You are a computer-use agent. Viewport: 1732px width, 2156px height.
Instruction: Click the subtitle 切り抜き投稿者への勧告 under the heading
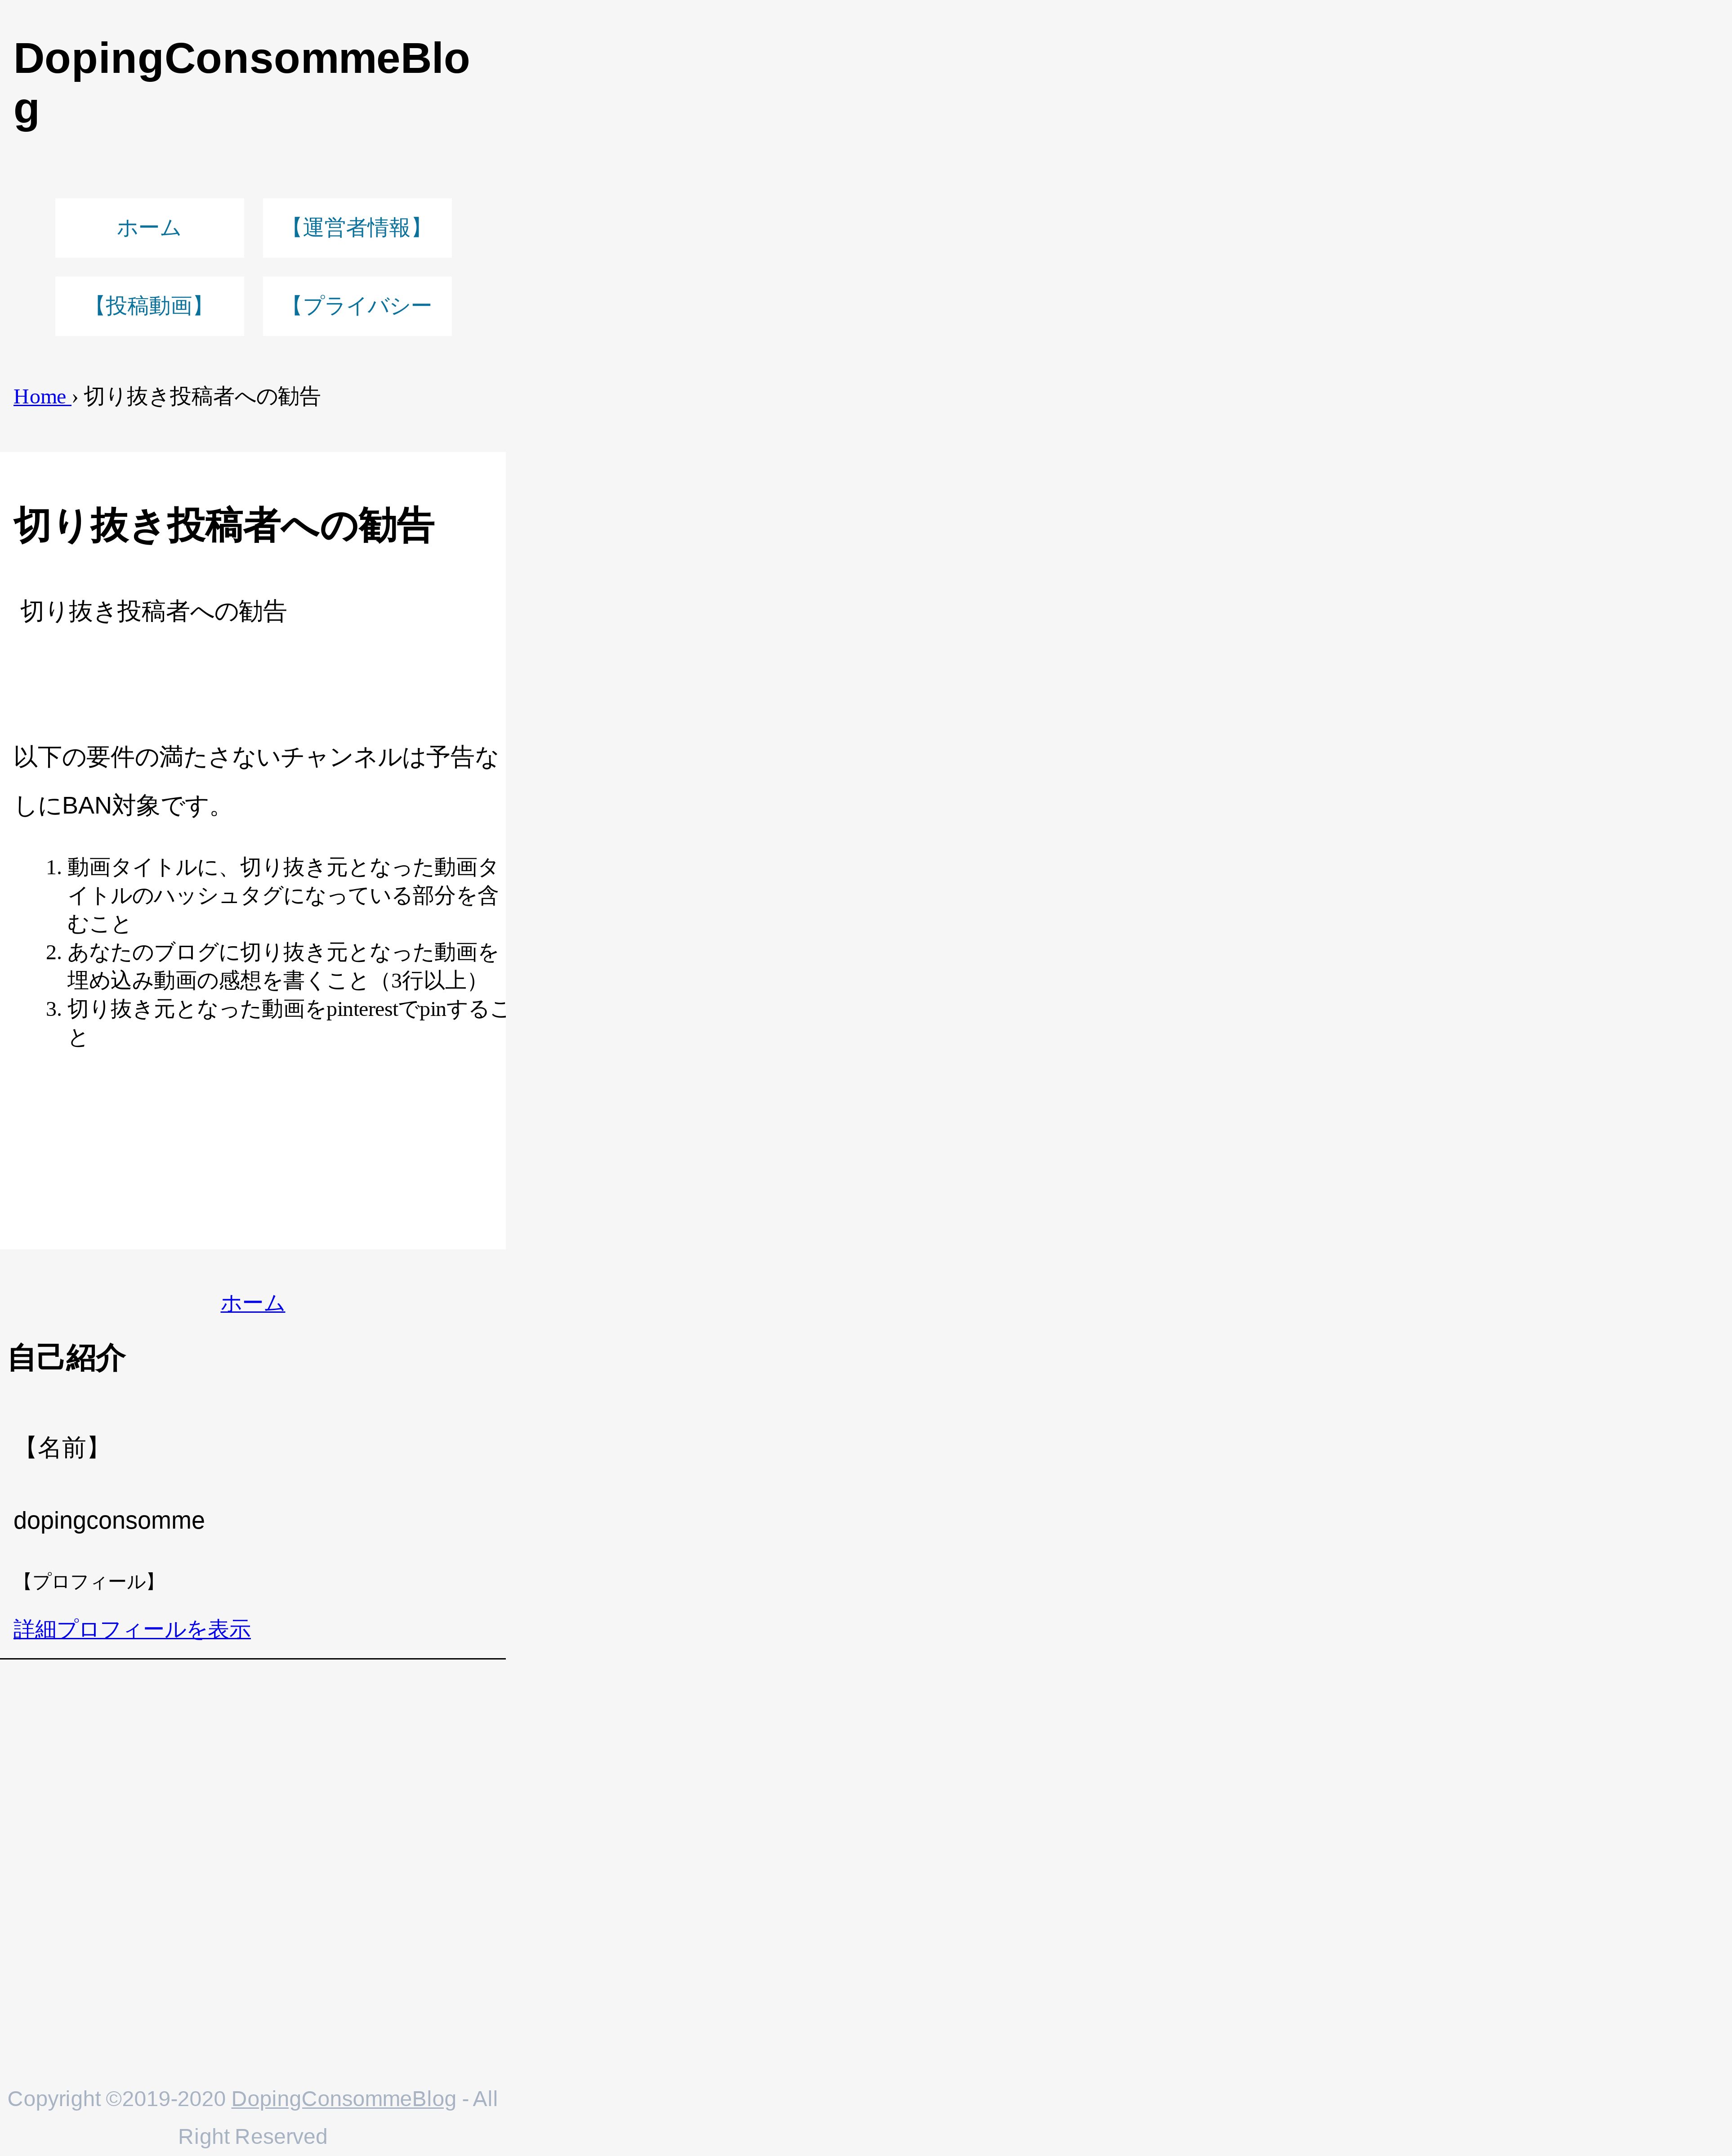(x=154, y=611)
